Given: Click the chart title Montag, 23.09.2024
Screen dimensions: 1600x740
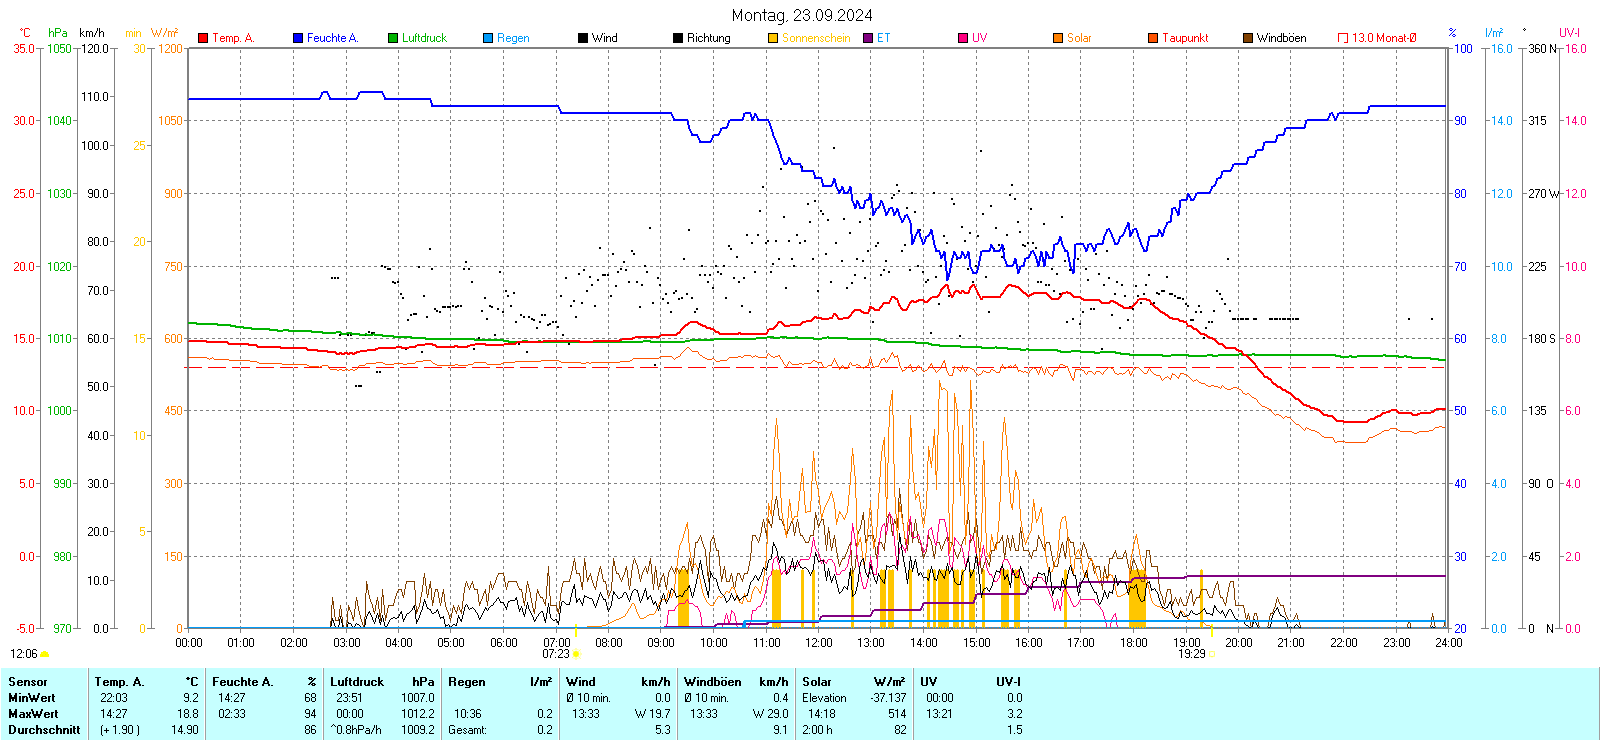Looking at the screenshot, I should (x=801, y=15).
